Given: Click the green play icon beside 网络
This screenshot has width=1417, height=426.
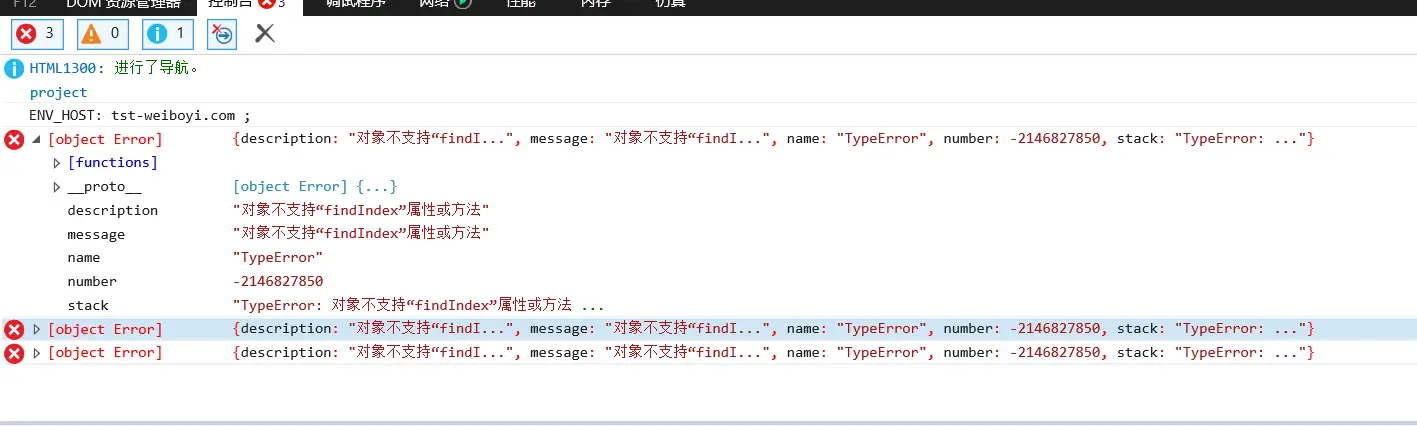Looking at the screenshot, I should [462, 4].
